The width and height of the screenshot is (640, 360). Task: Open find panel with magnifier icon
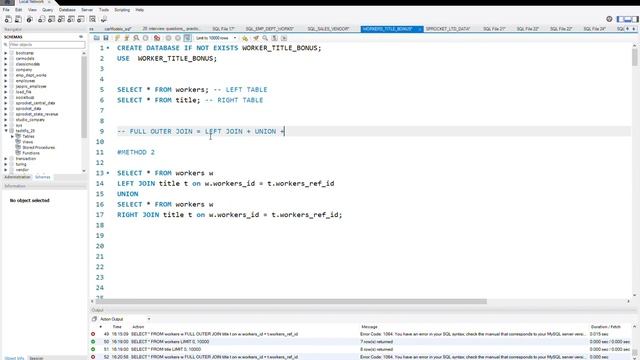(265, 38)
